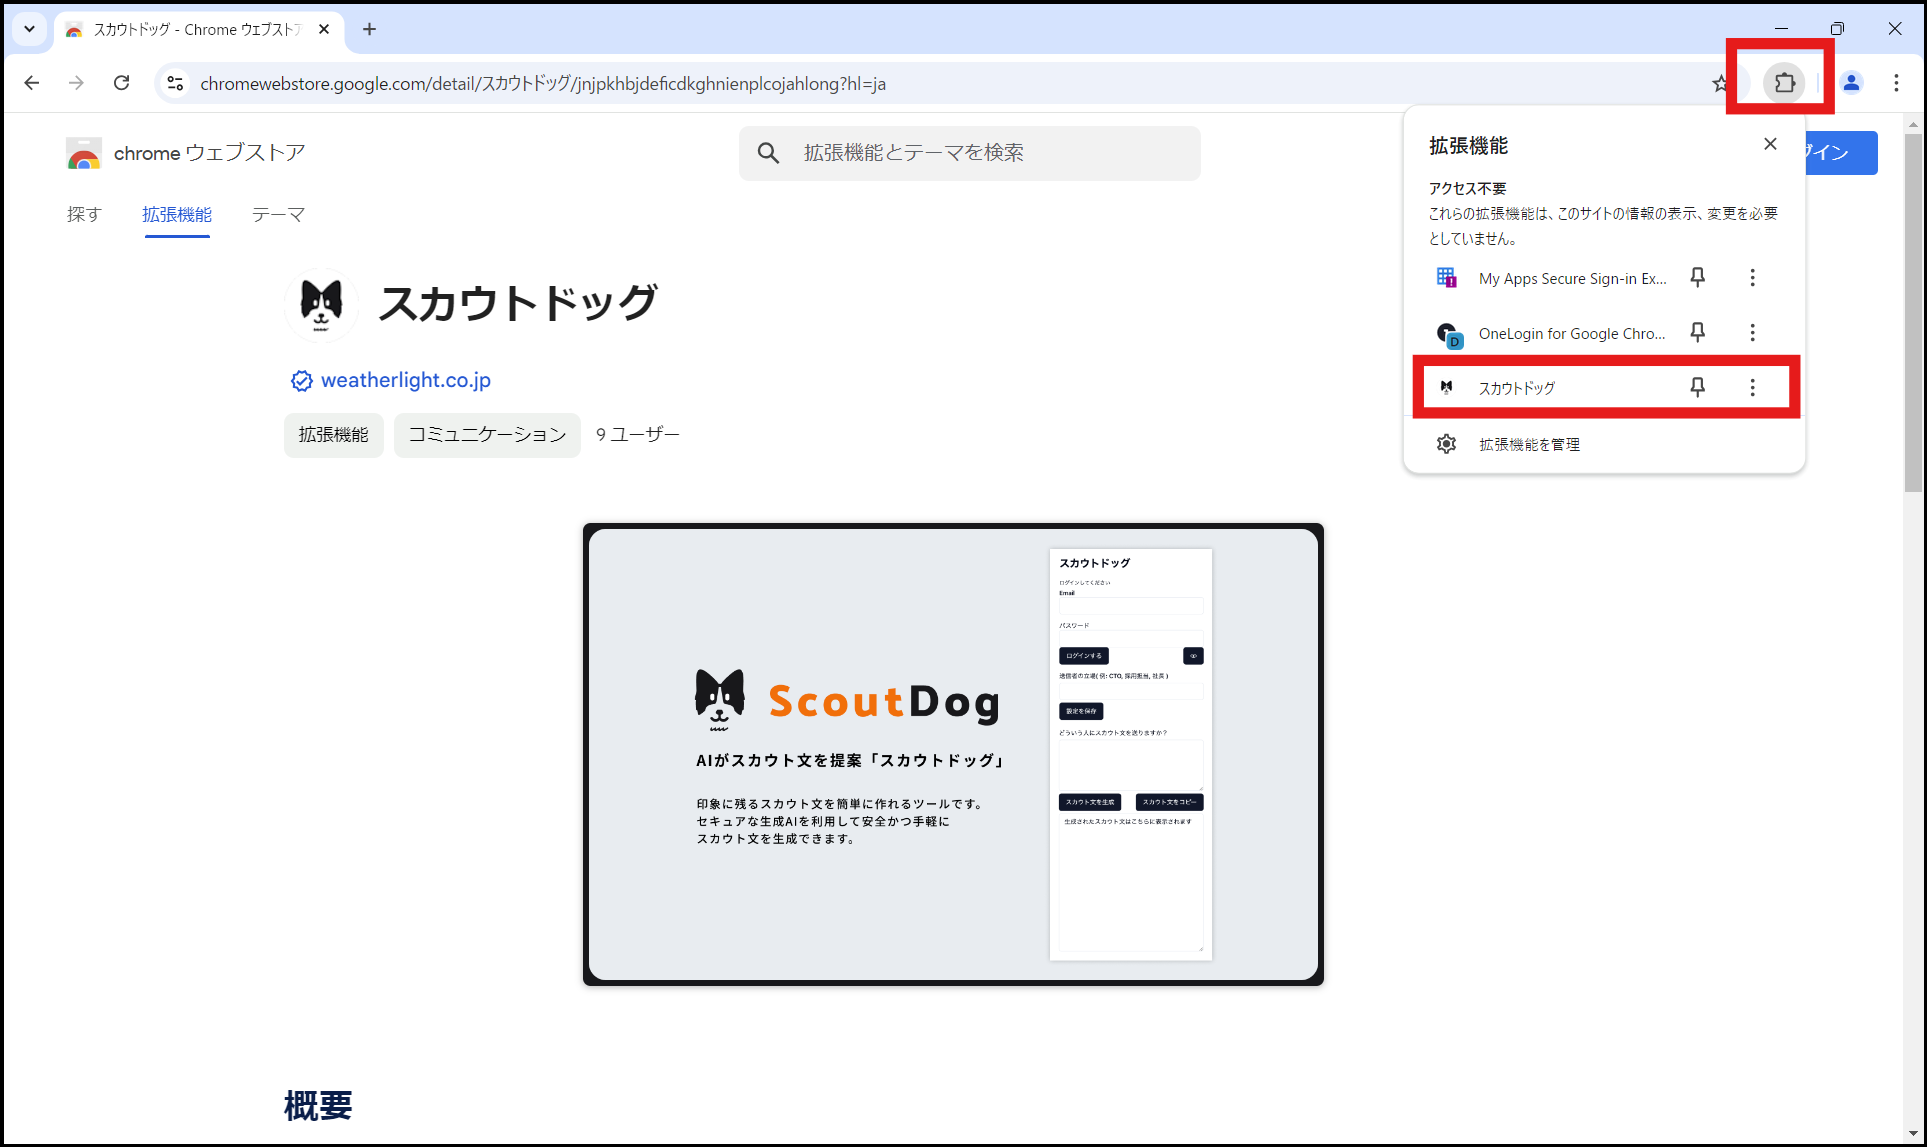The image size is (1927, 1147).
Task: Open the tab search dropdown arrow
Action: click(29, 29)
